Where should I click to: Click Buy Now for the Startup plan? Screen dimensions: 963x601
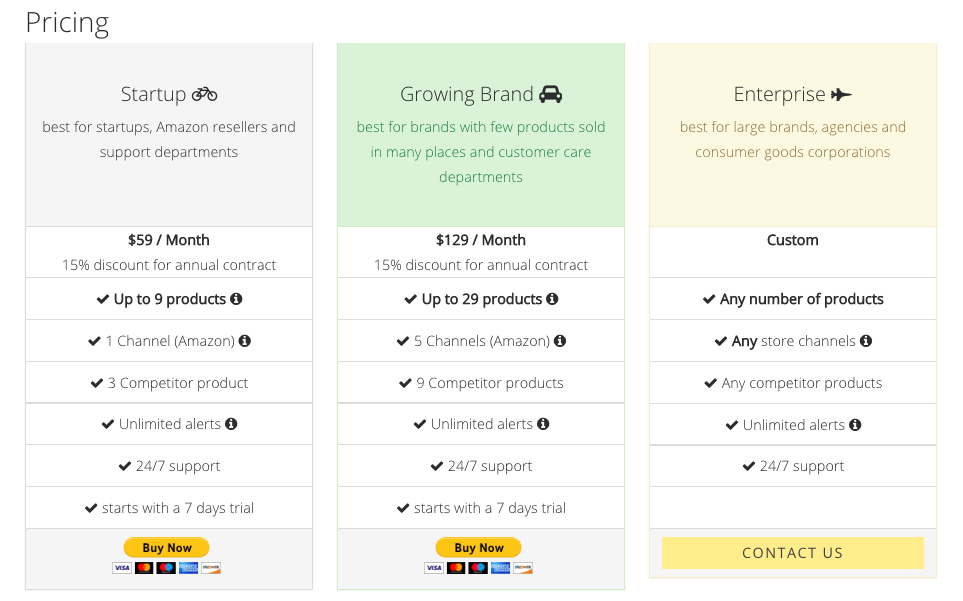166,547
